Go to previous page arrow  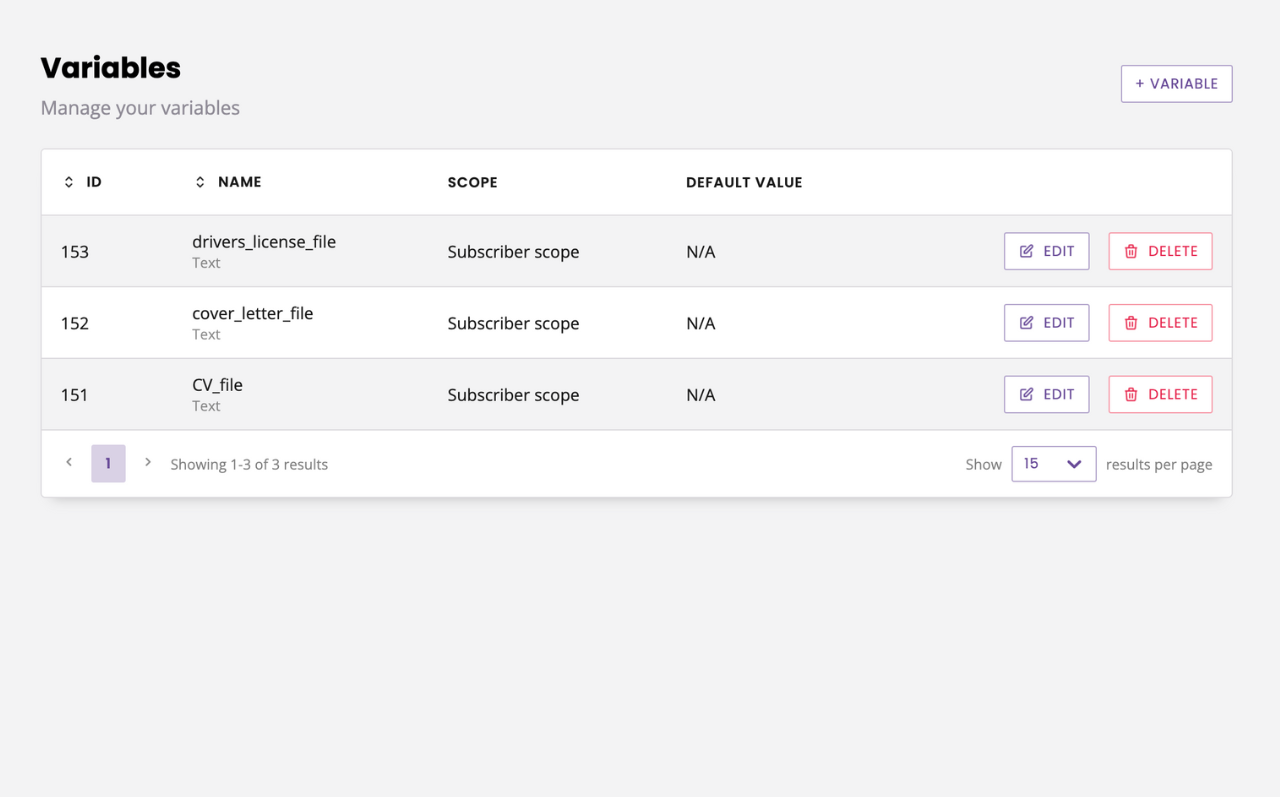click(69, 463)
